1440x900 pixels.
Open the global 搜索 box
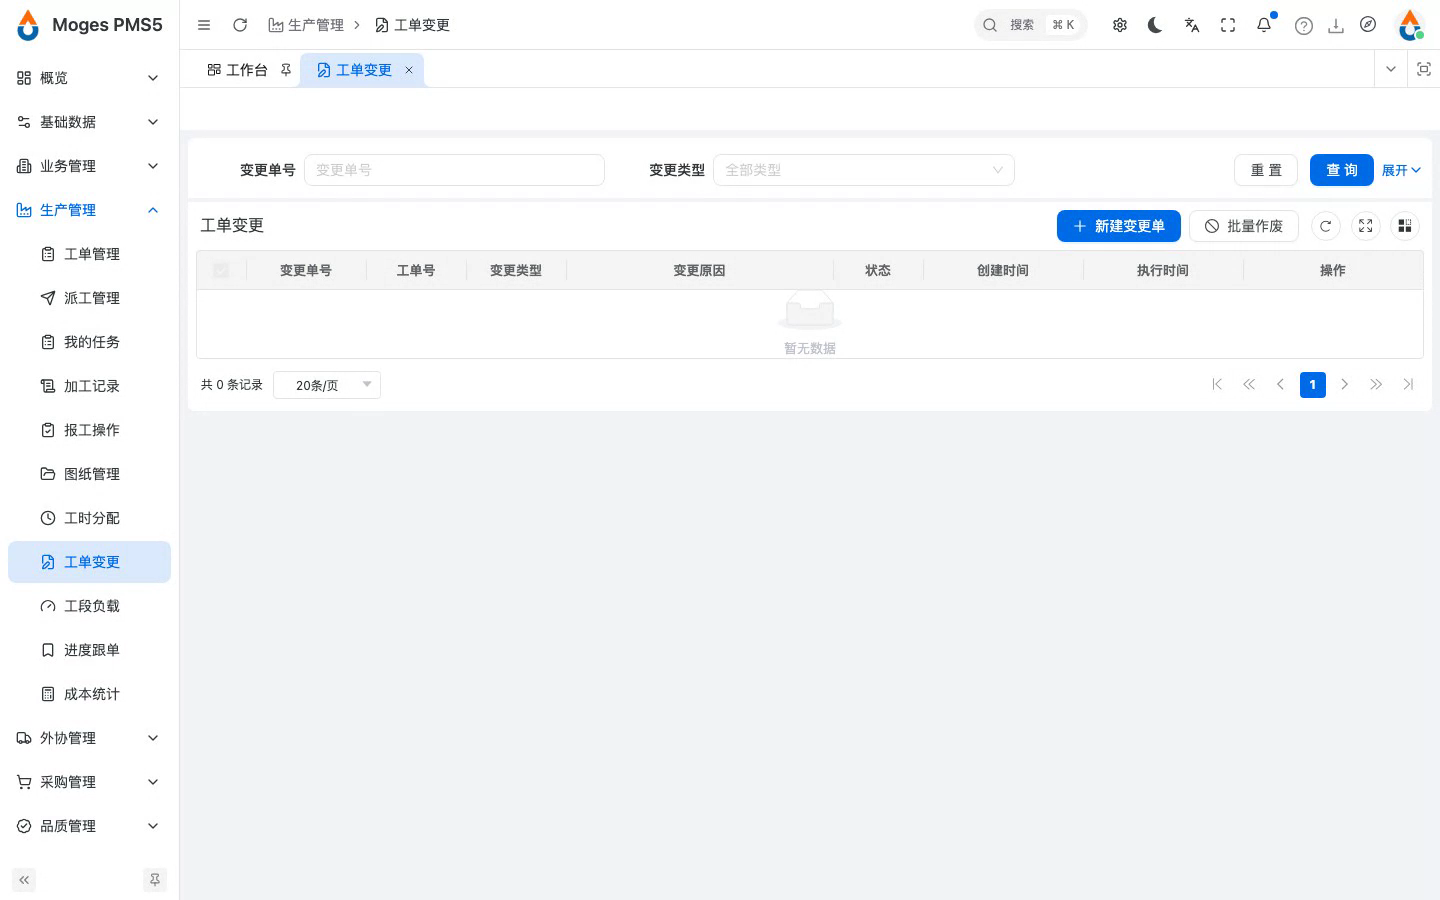tap(1030, 25)
